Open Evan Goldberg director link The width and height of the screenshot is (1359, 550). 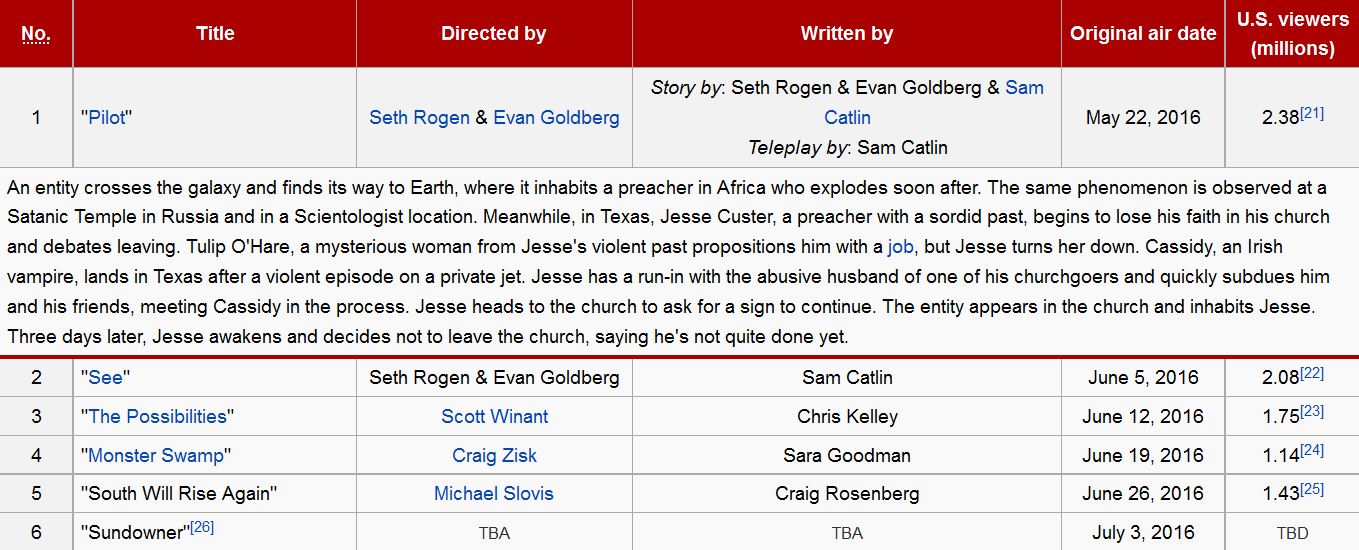pyautogui.click(x=556, y=118)
